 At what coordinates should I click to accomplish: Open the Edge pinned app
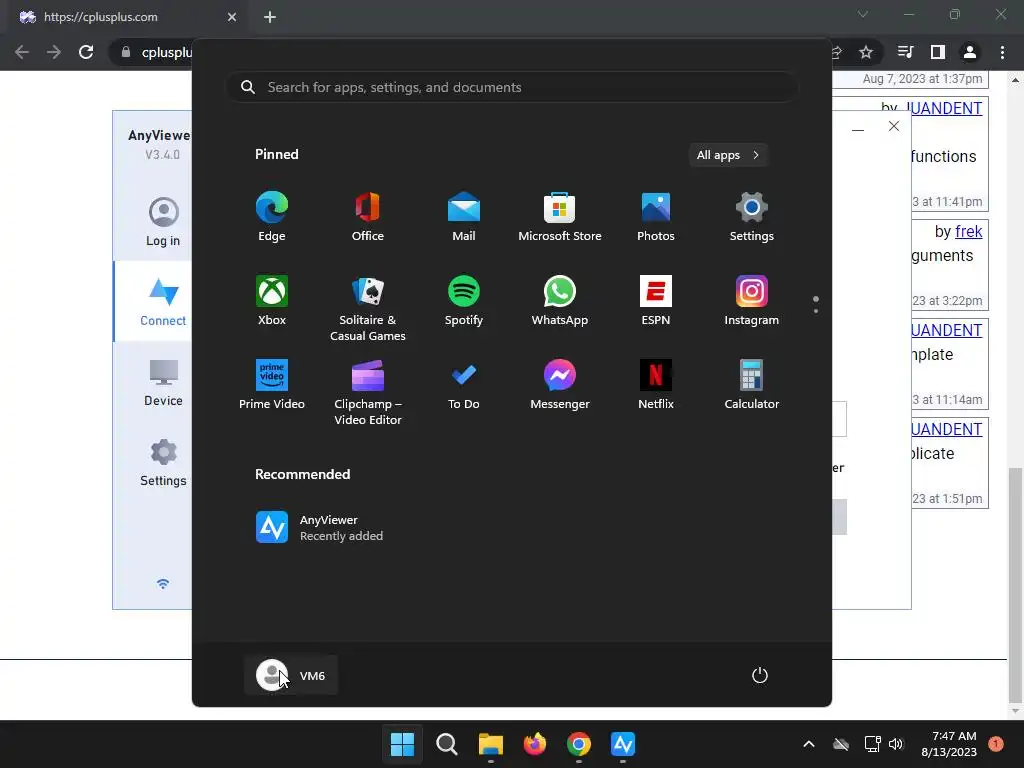pos(272,217)
